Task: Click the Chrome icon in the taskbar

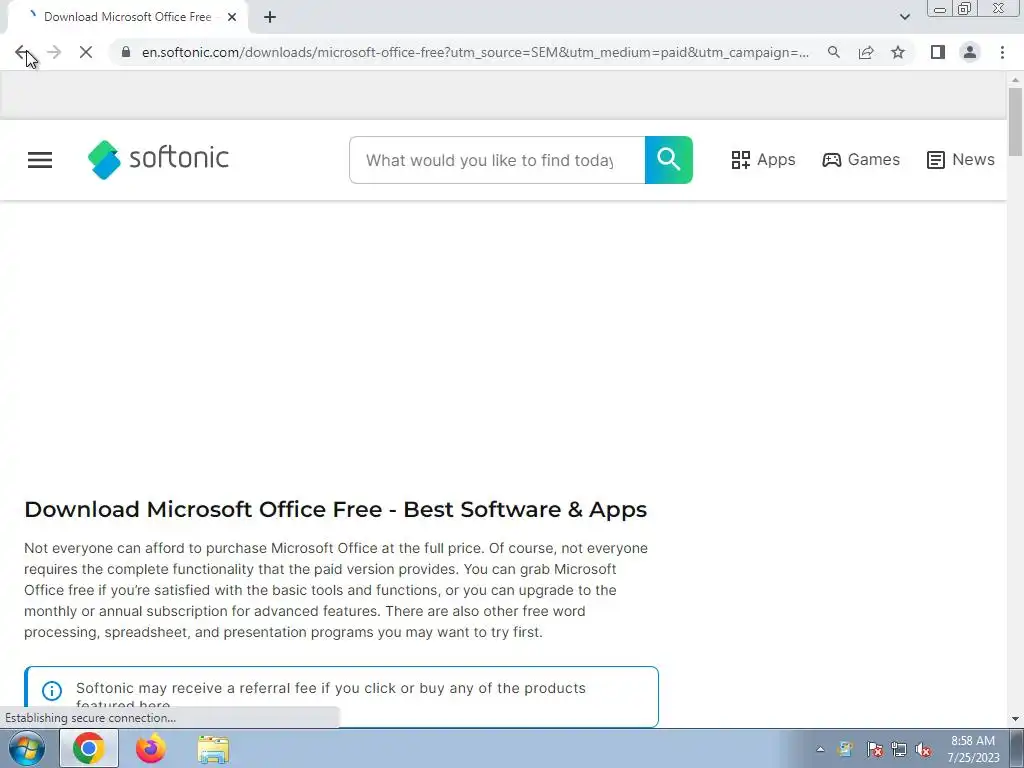Action: pyautogui.click(x=89, y=748)
